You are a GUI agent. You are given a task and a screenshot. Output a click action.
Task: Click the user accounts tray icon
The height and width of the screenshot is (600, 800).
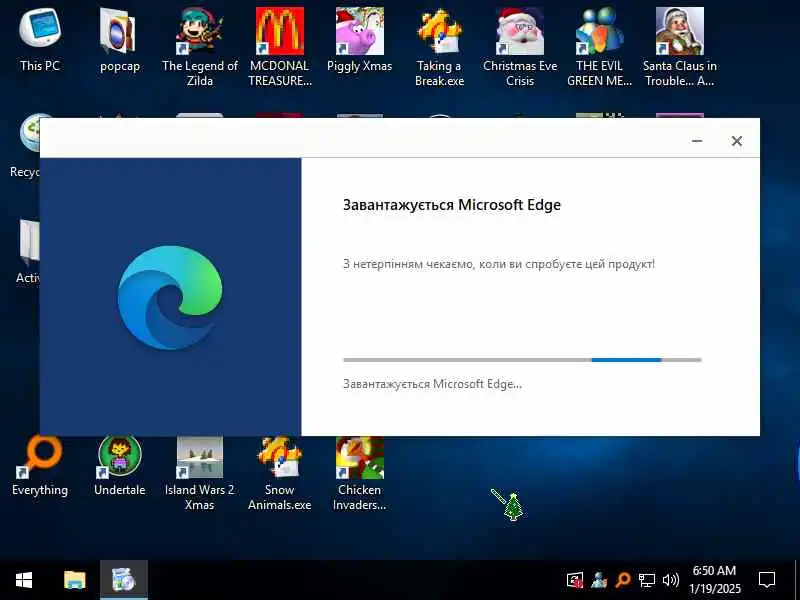point(599,580)
